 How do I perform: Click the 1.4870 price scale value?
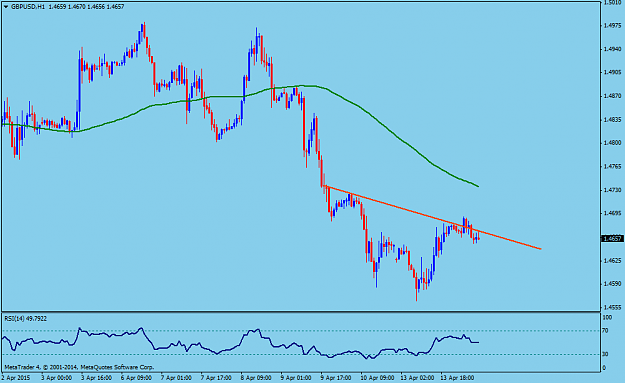tap(612, 96)
